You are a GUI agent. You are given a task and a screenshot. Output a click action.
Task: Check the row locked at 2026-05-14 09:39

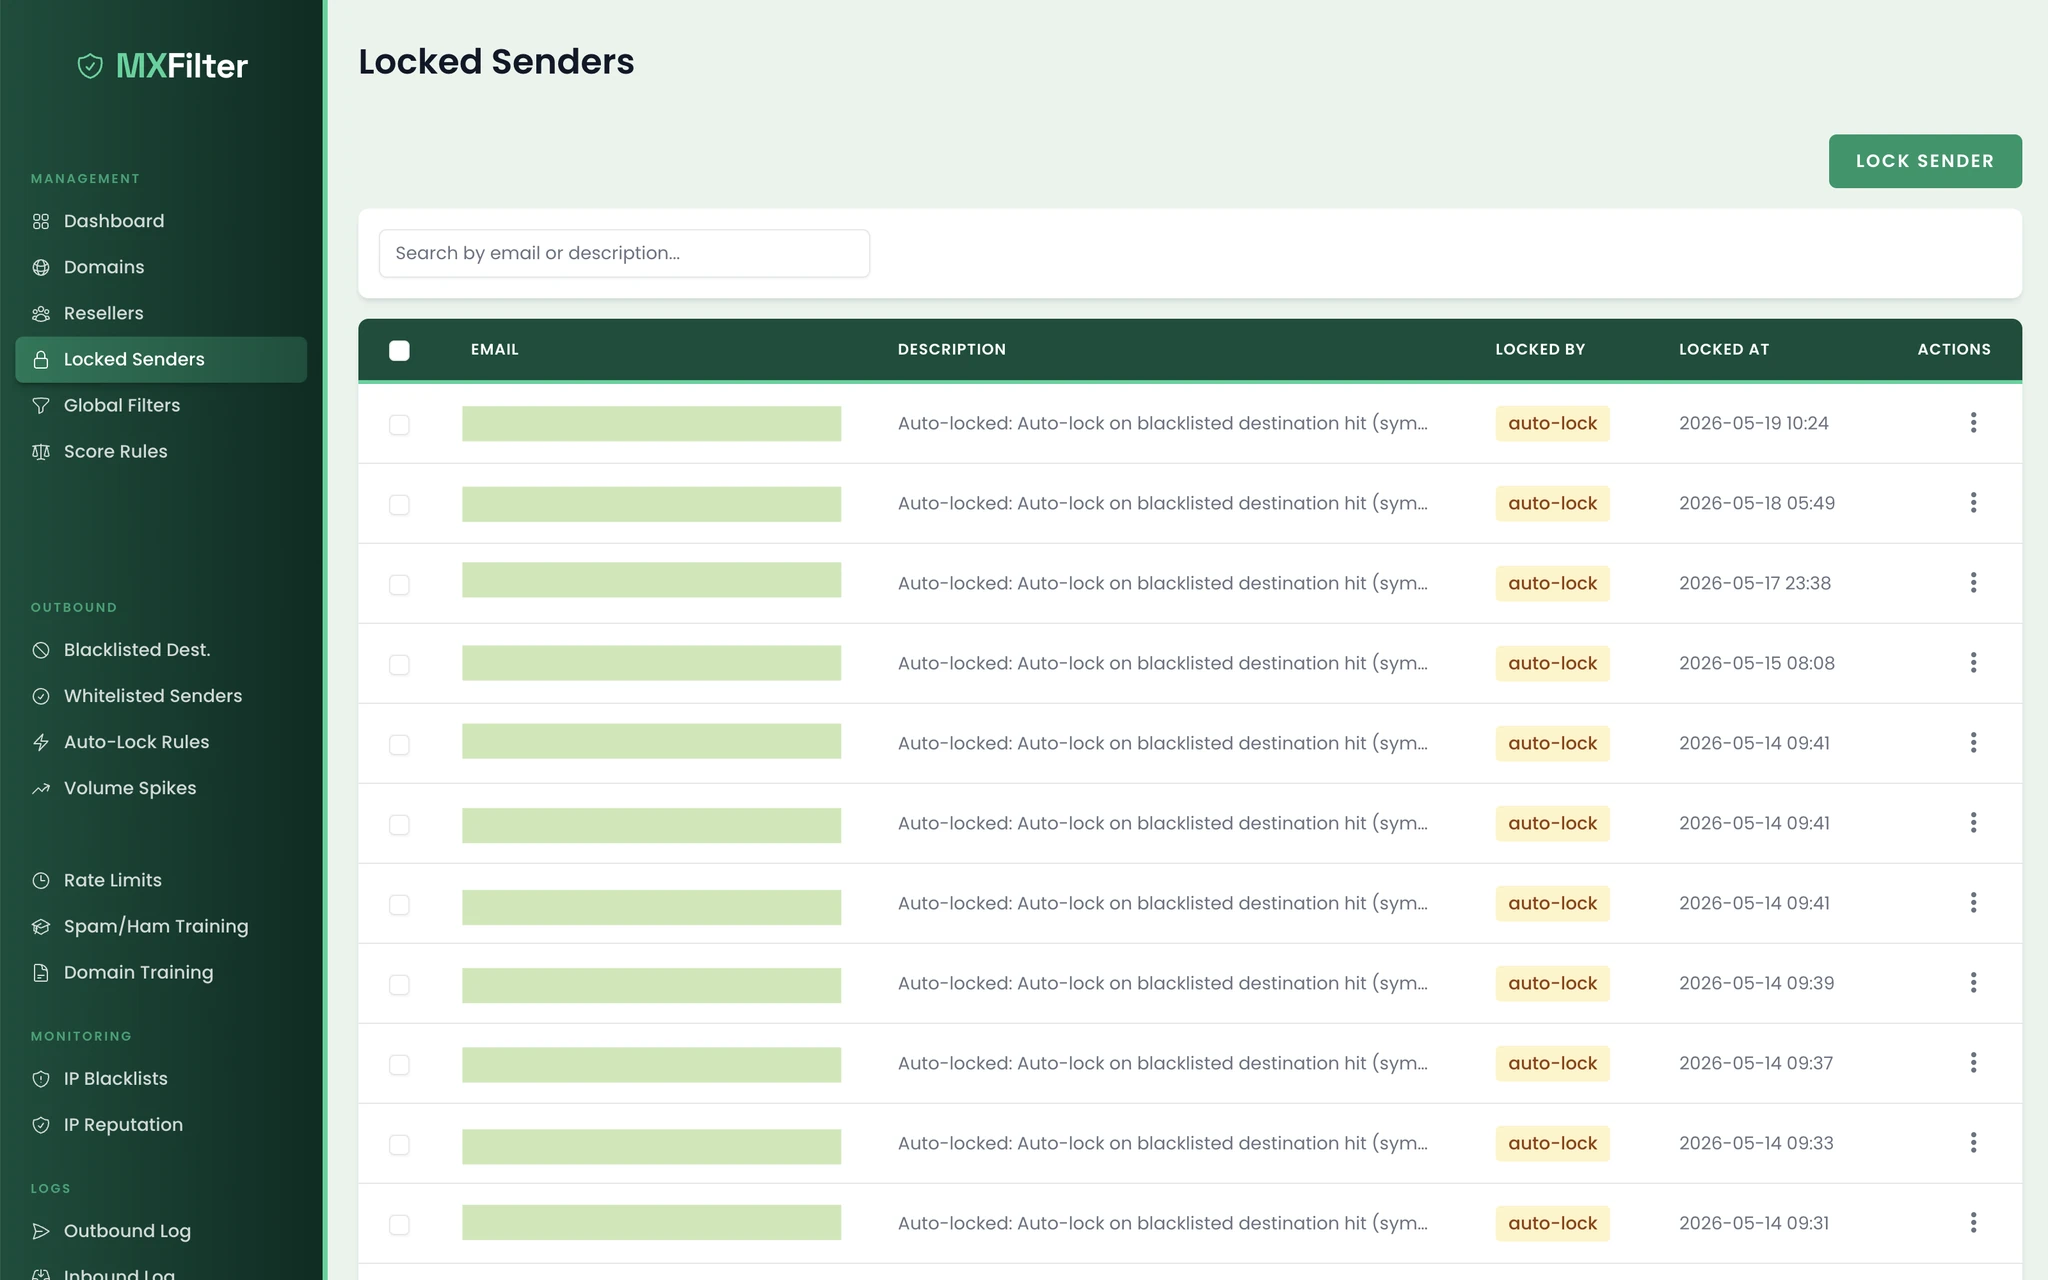point(399,985)
